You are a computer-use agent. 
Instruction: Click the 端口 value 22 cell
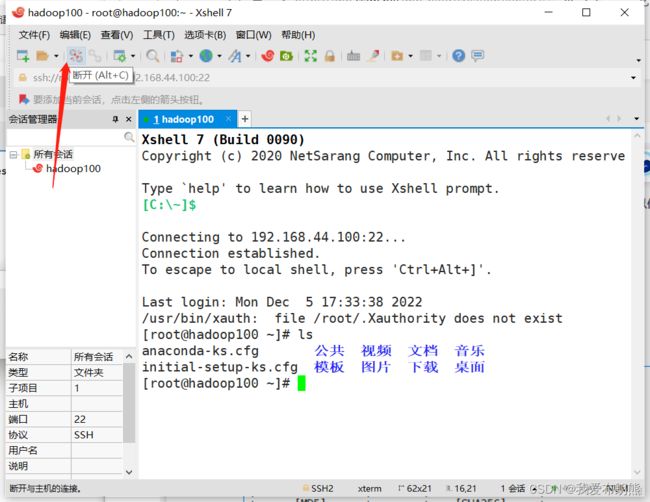(97, 419)
